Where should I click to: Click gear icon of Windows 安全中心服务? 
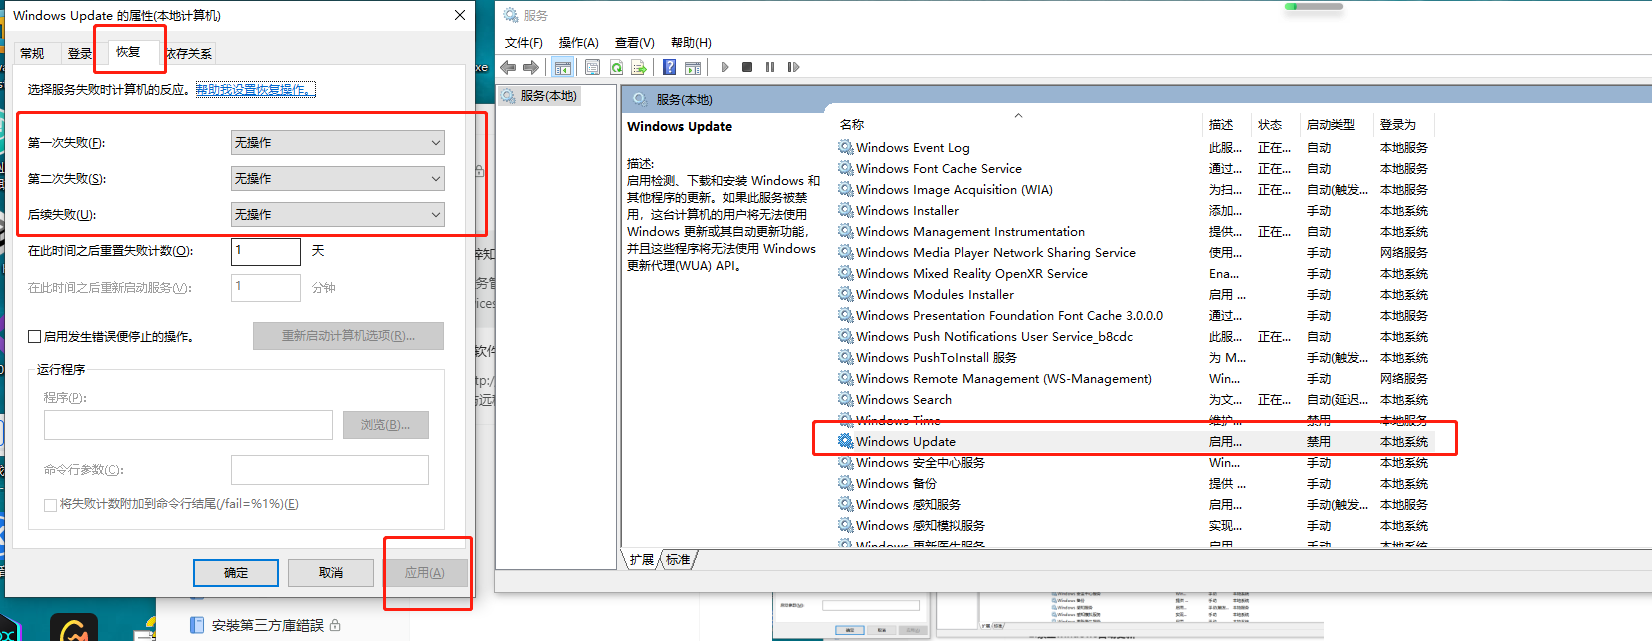point(846,462)
